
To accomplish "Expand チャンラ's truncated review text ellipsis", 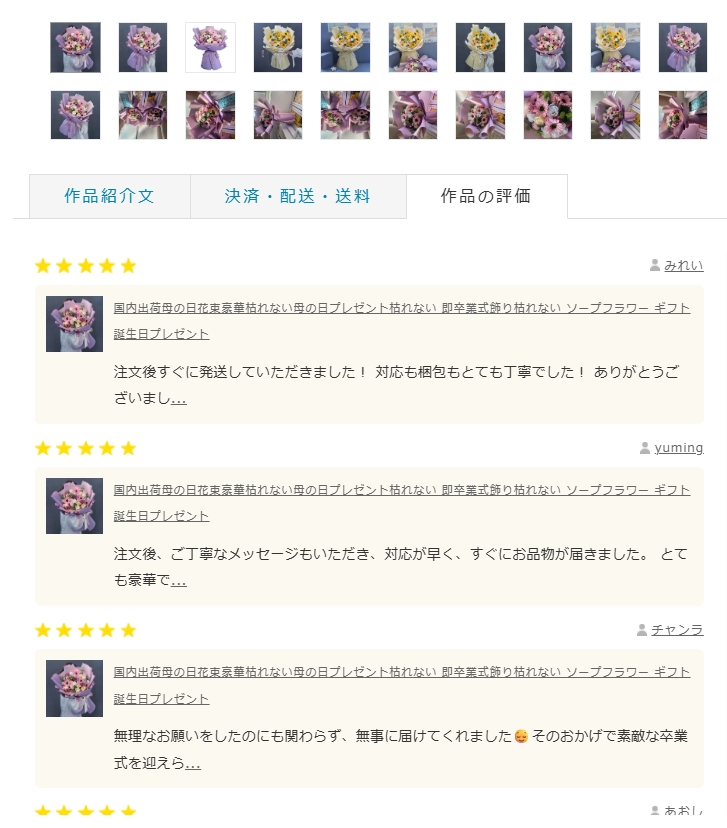I will (x=193, y=764).
